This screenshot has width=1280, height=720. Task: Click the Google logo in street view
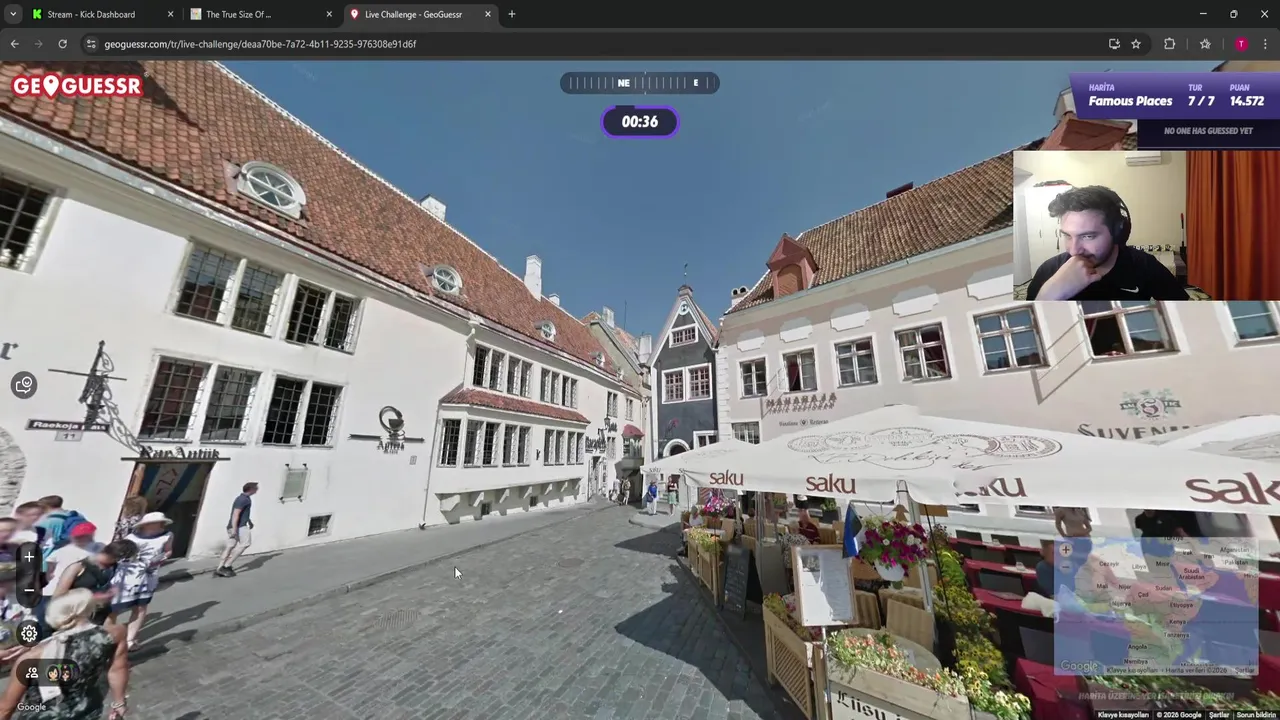tap(31, 707)
